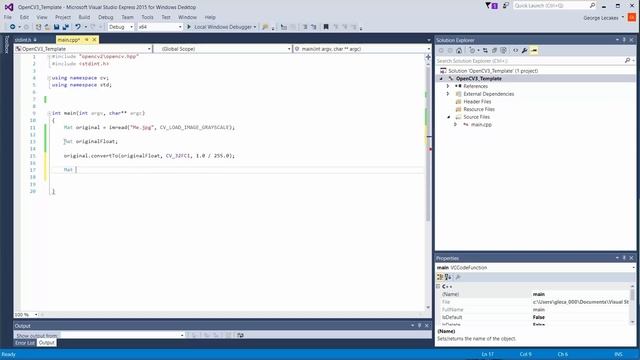The height and width of the screenshot is (360, 640).
Task: Click the New Project toolbar icon
Action: coord(38,27)
